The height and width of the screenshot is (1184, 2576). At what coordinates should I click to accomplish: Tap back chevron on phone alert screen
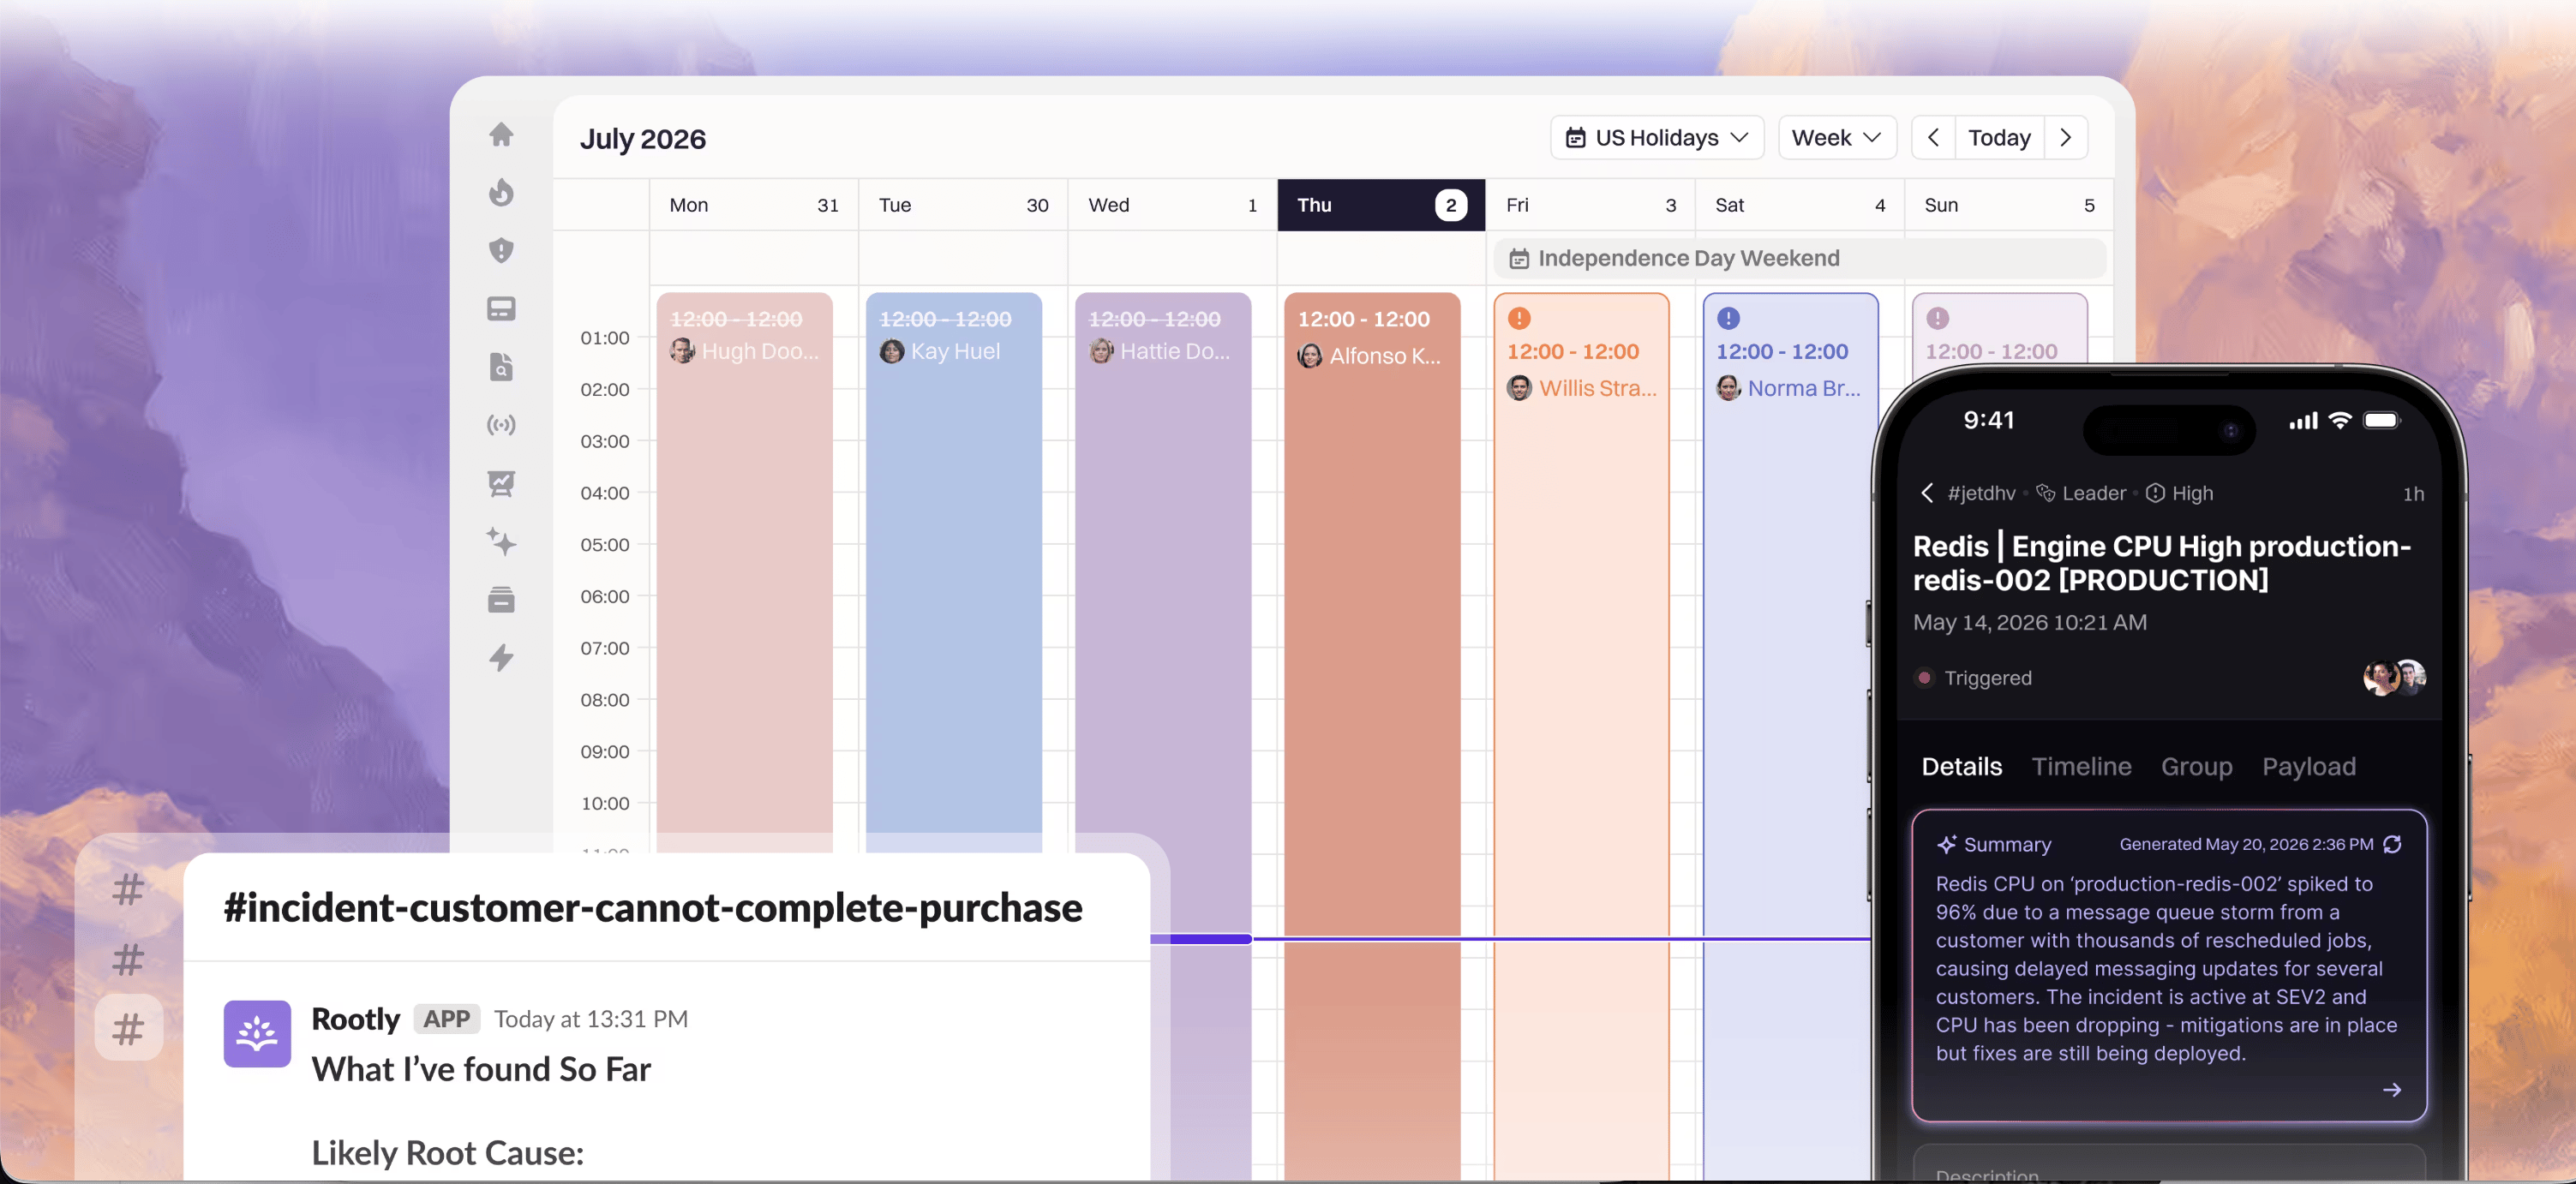[1927, 493]
